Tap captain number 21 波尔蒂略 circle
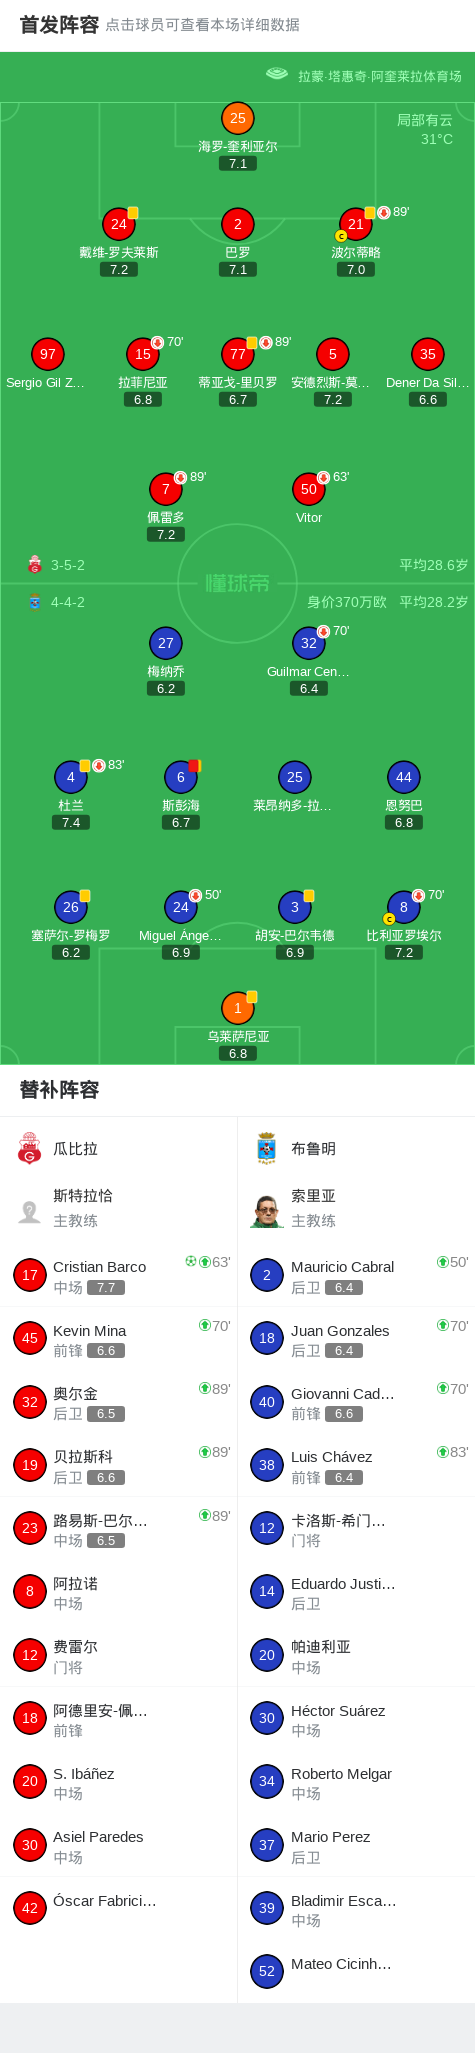 point(356,224)
